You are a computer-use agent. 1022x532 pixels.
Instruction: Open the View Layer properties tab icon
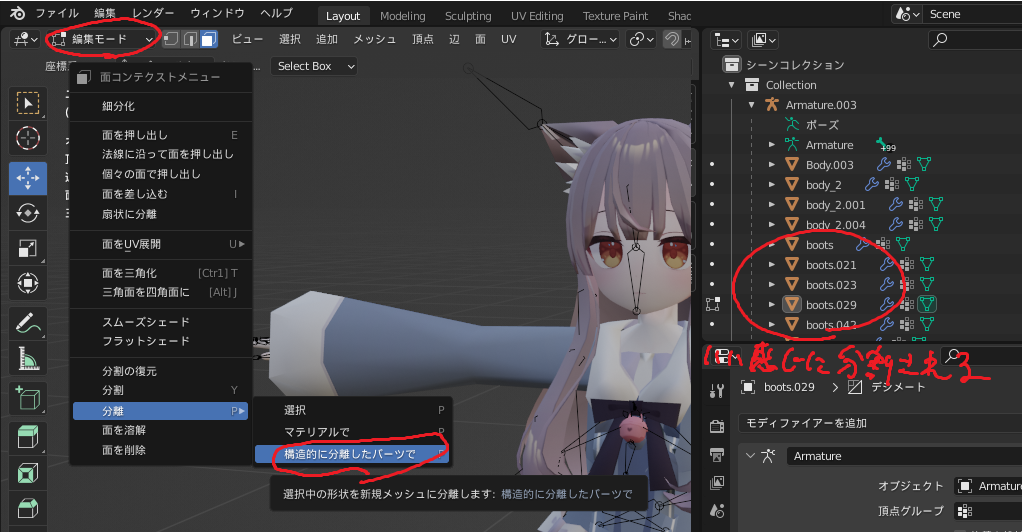tap(717, 482)
